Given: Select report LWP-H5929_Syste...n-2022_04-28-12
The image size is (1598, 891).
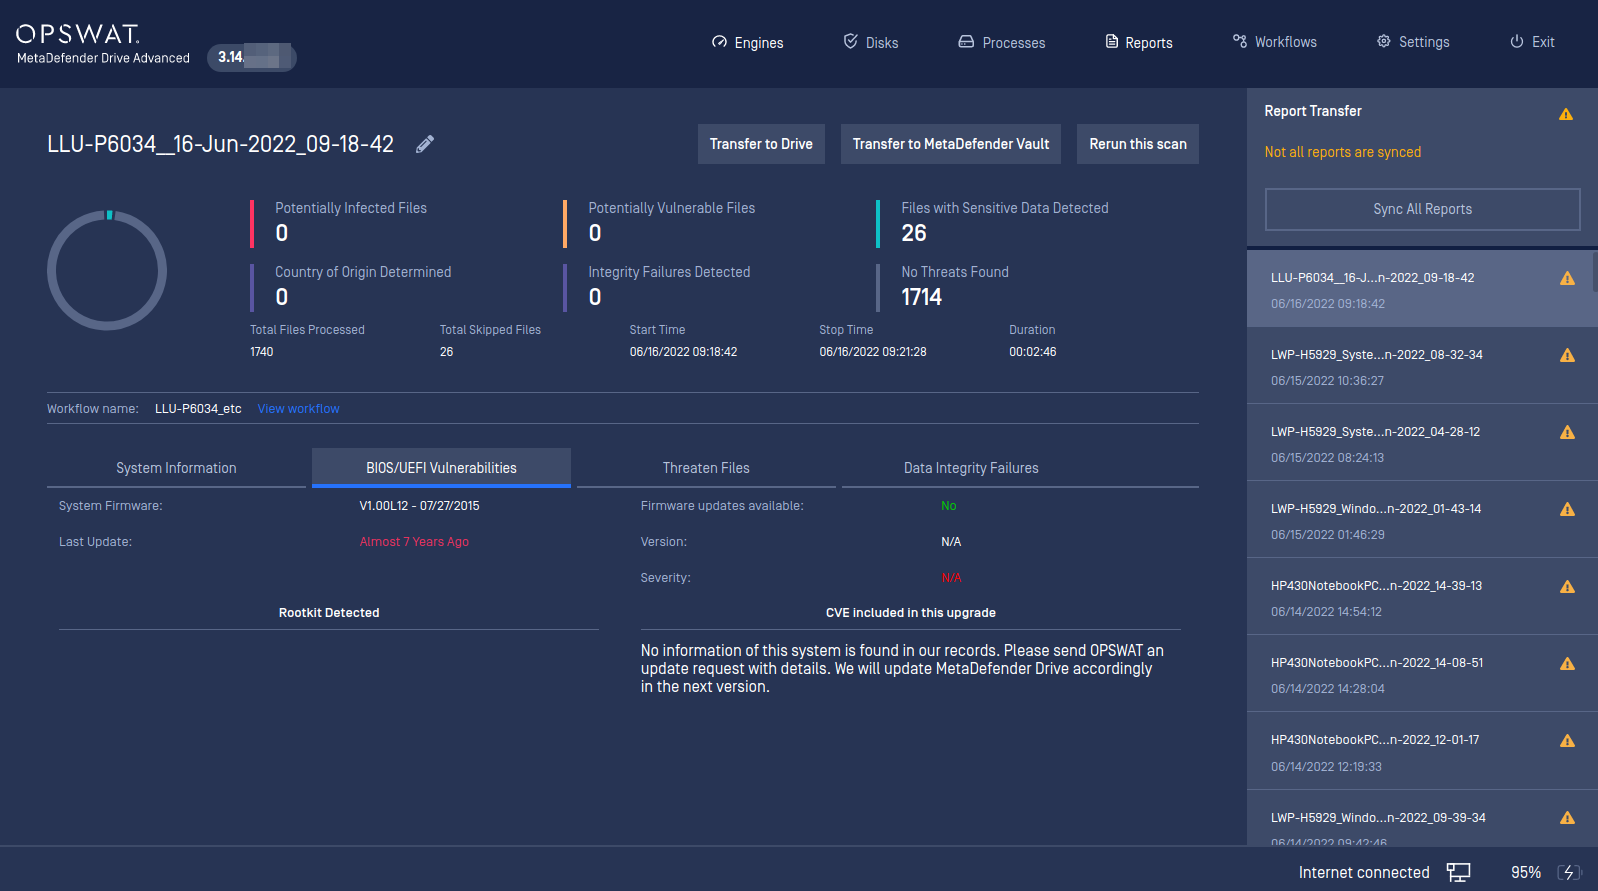Looking at the screenshot, I should [x=1420, y=443].
